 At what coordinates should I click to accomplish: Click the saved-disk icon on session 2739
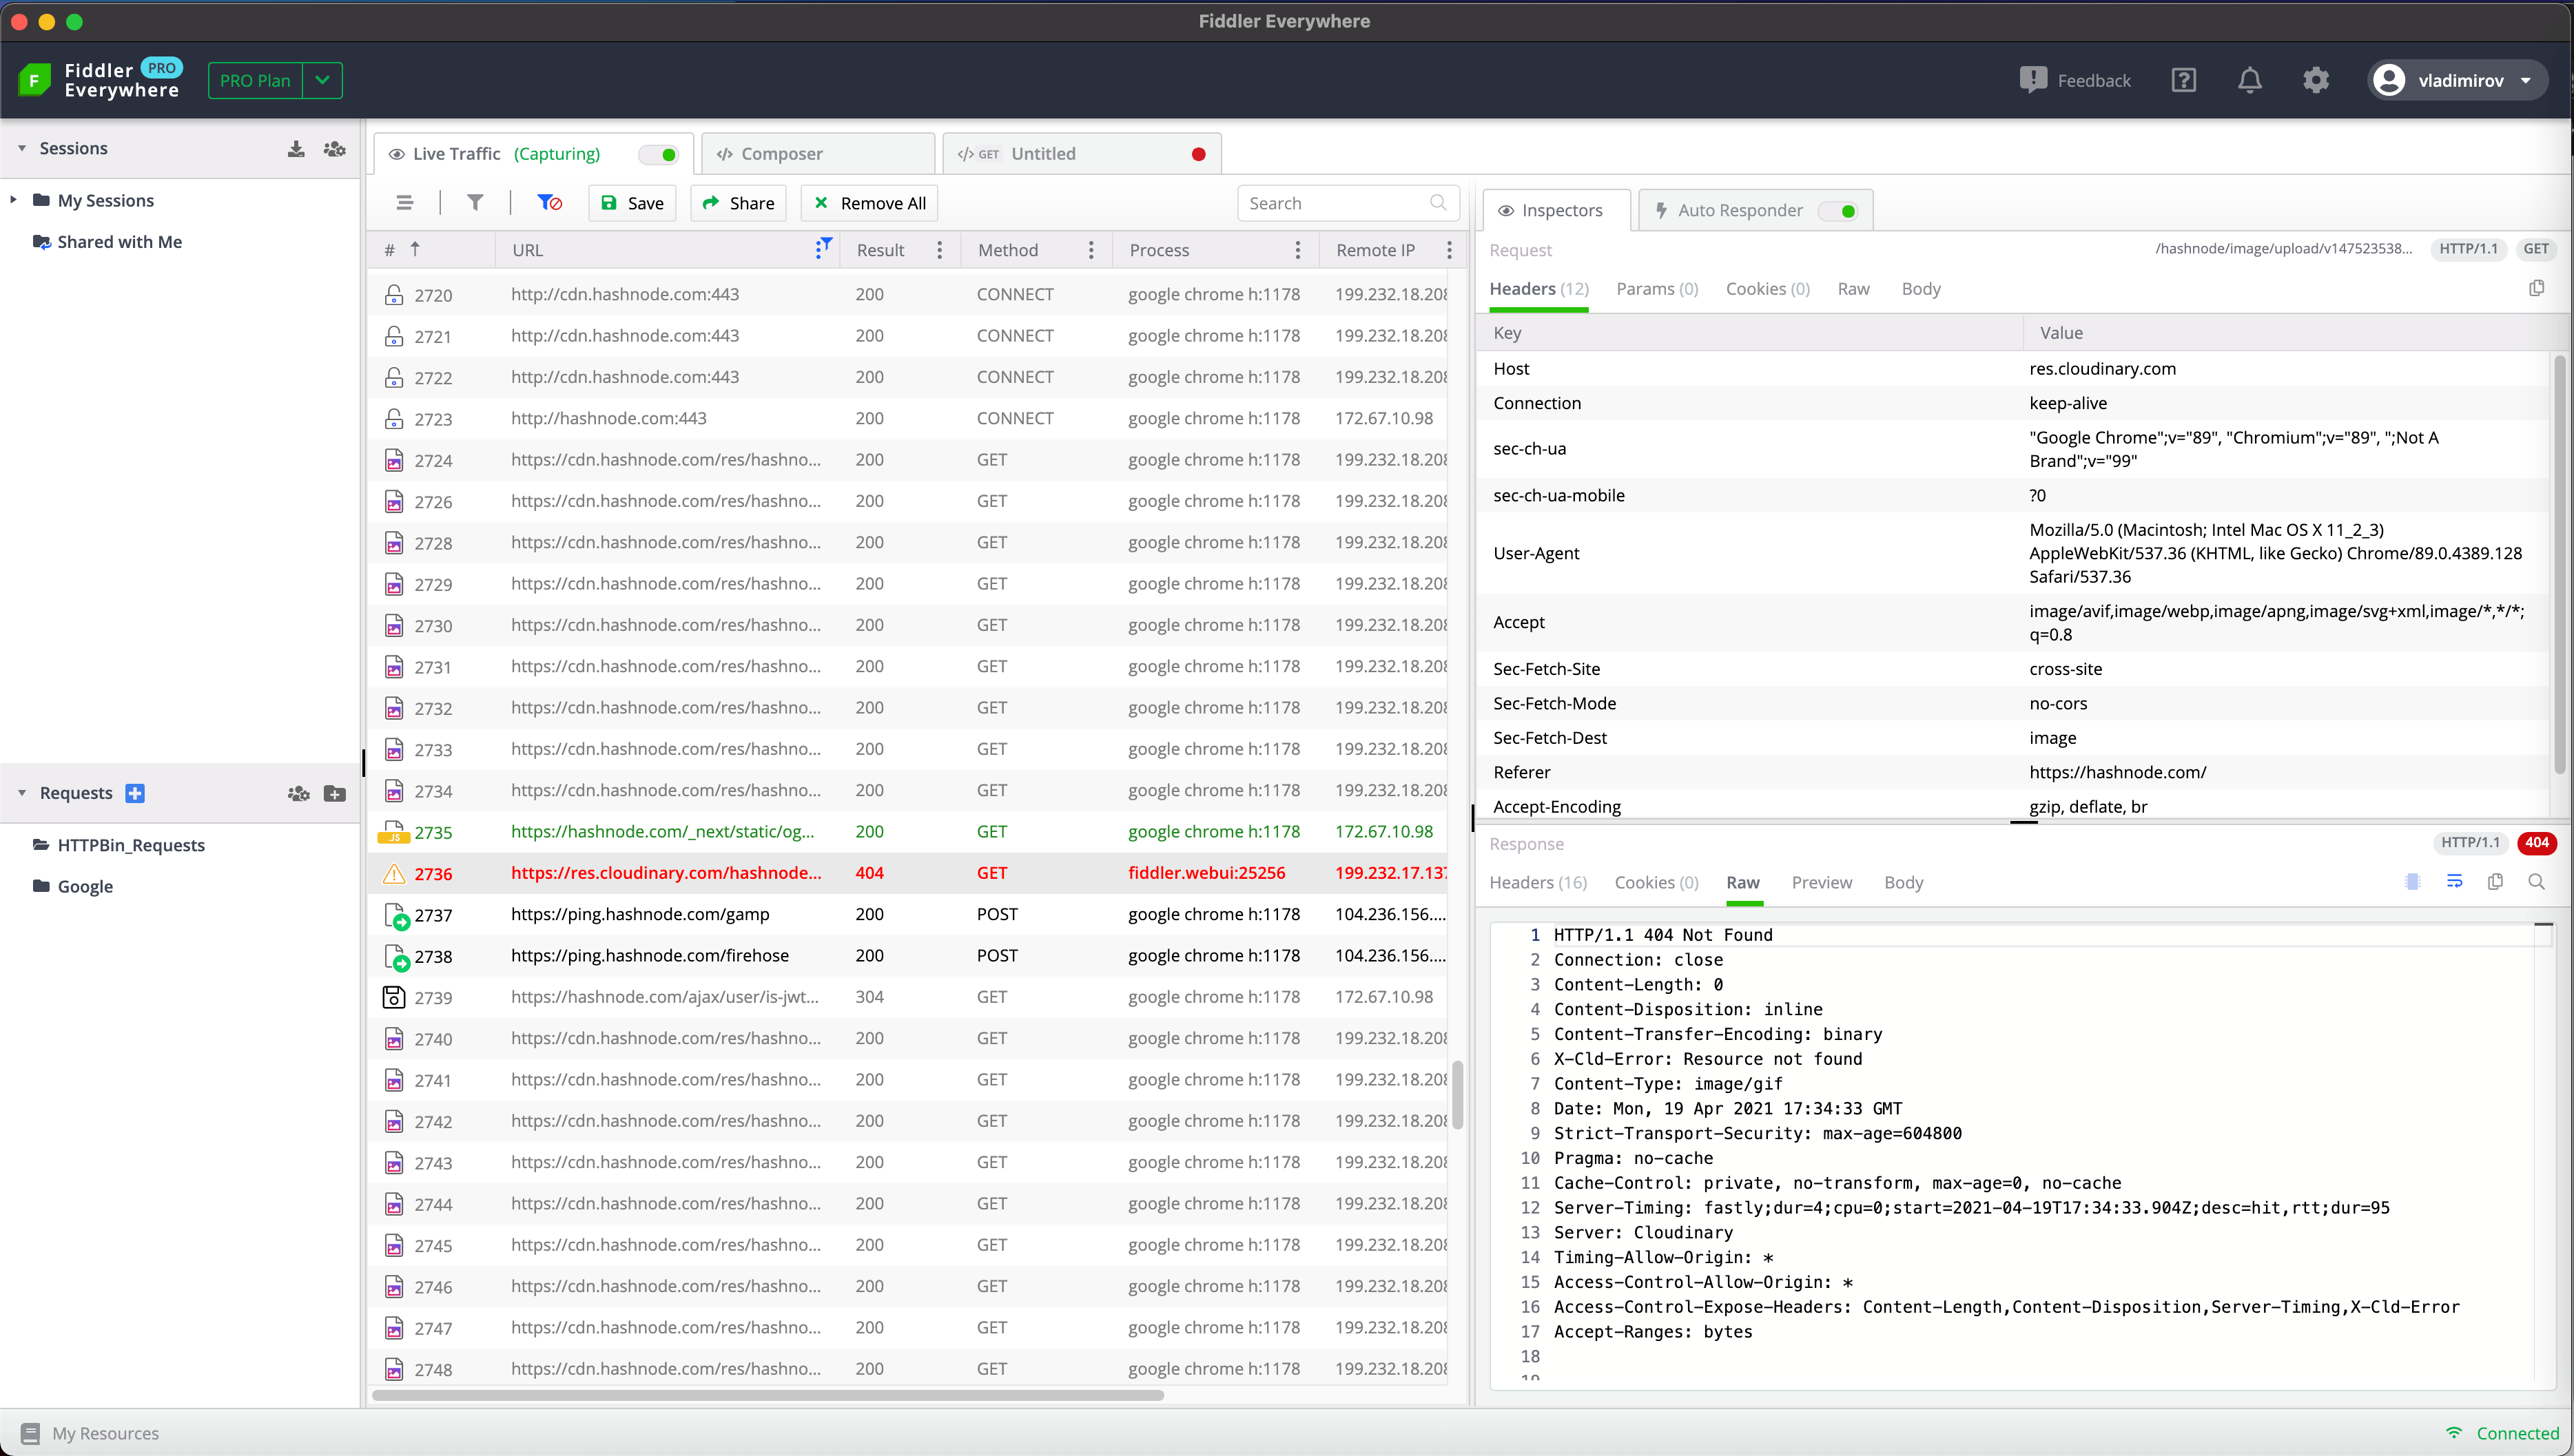(x=394, y=997)
